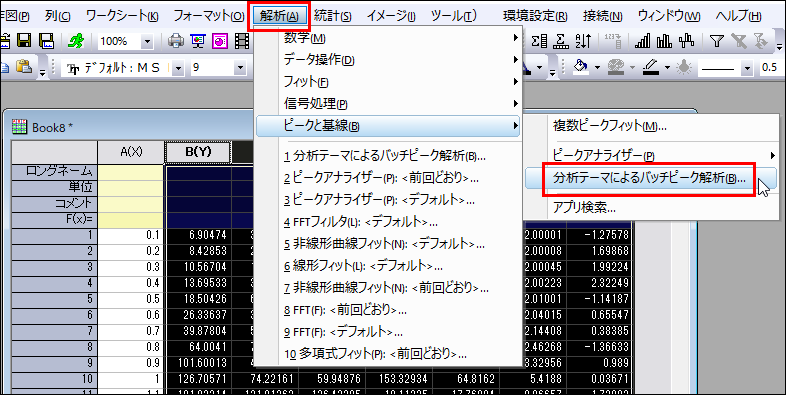Select row header 5 in worksheet
This screenshot has height=395, width=786.
[x=55, y=299]
